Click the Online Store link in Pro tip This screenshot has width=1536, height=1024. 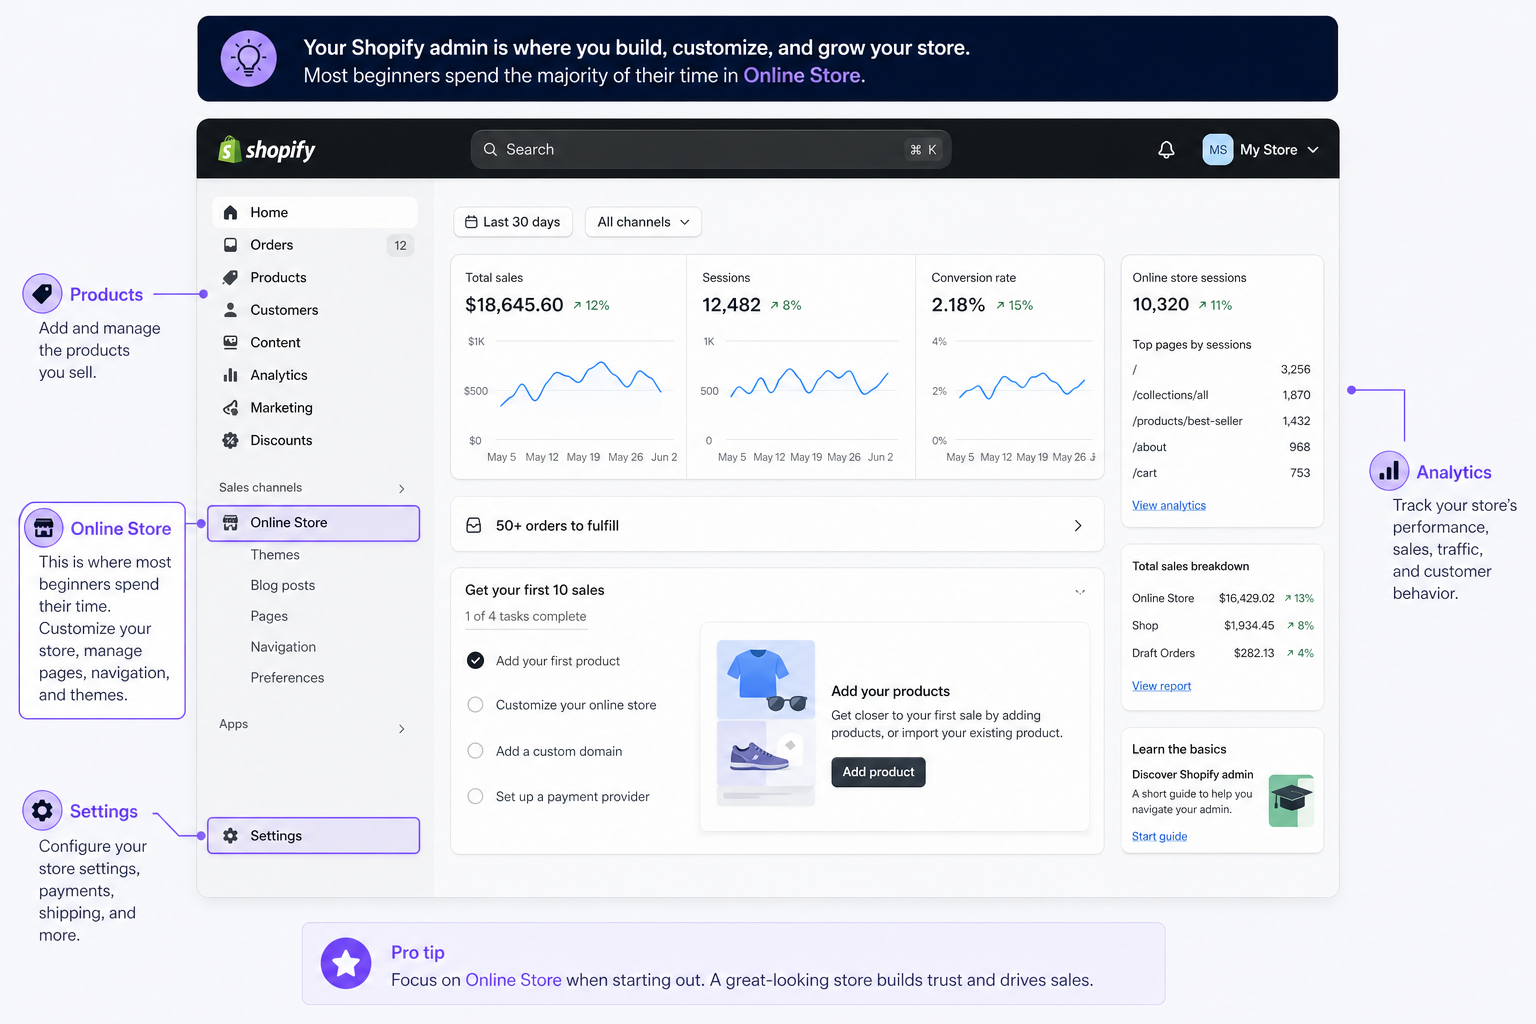(x=513, y=980)
